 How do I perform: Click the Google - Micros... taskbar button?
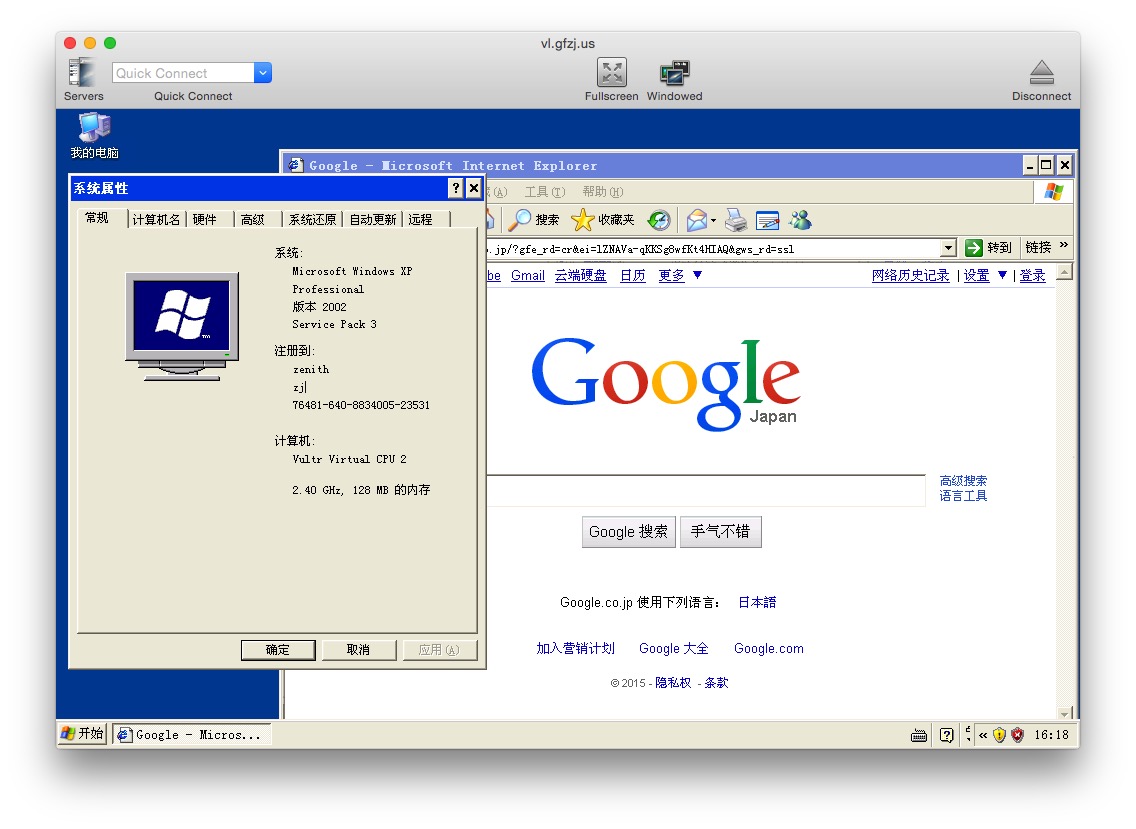coord(191,735)
